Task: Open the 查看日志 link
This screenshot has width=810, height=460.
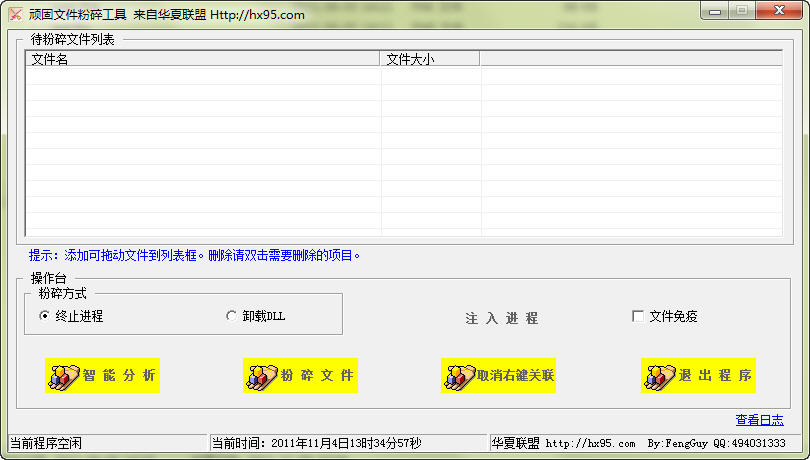Action: pos(759,420)
